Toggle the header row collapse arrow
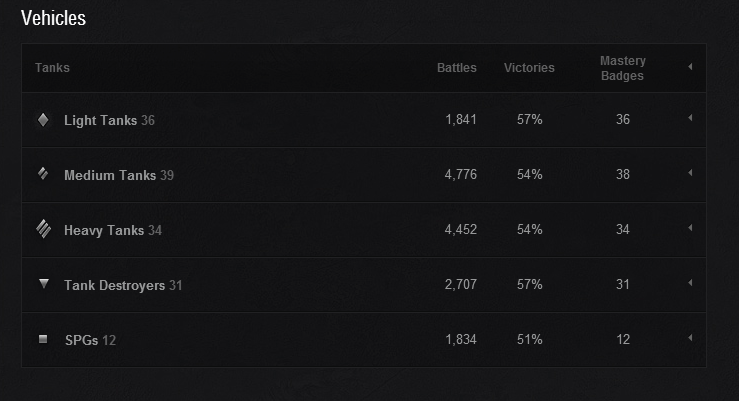 690,67
